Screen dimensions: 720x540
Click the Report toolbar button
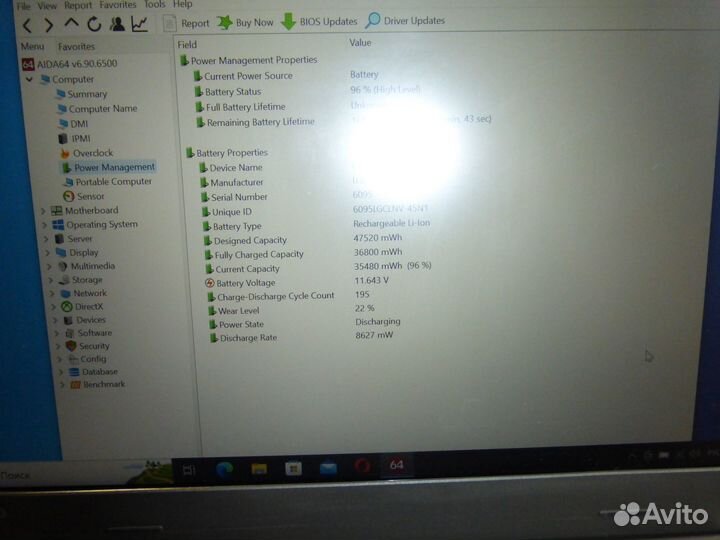tap(186, 23)
